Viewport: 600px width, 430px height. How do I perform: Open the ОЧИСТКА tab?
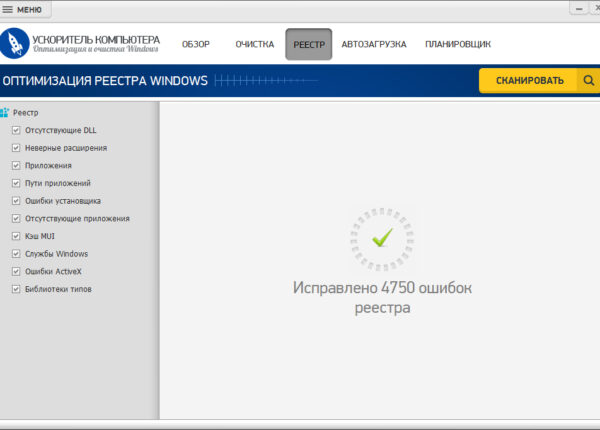tap(254, 45)
